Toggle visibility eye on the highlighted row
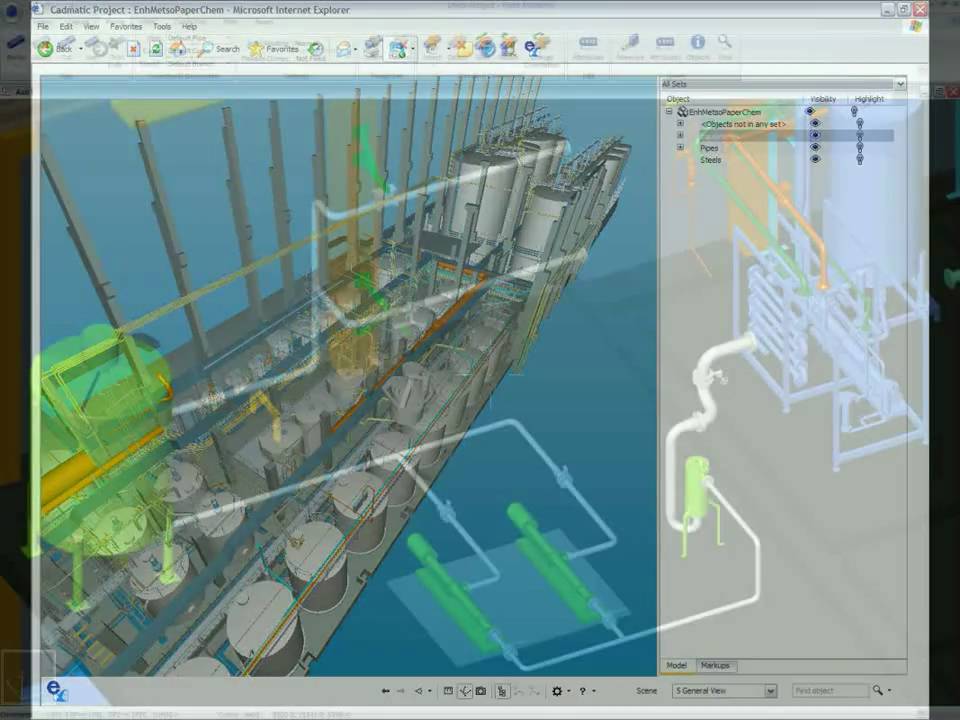The width and height of the screenshot is (960, 720). [x=814, y=135]
